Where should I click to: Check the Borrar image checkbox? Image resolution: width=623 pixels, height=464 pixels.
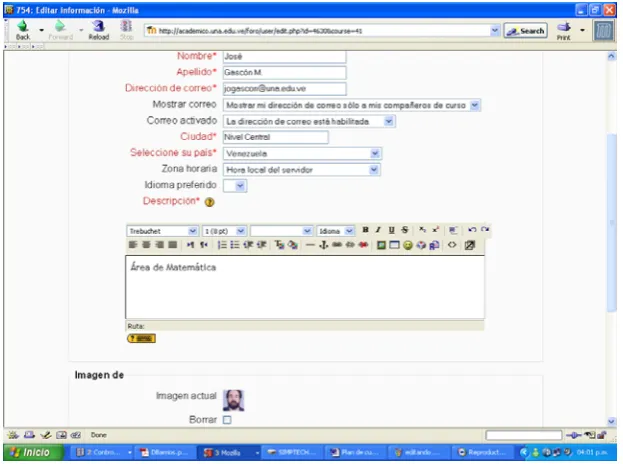[x=227, y=420]
